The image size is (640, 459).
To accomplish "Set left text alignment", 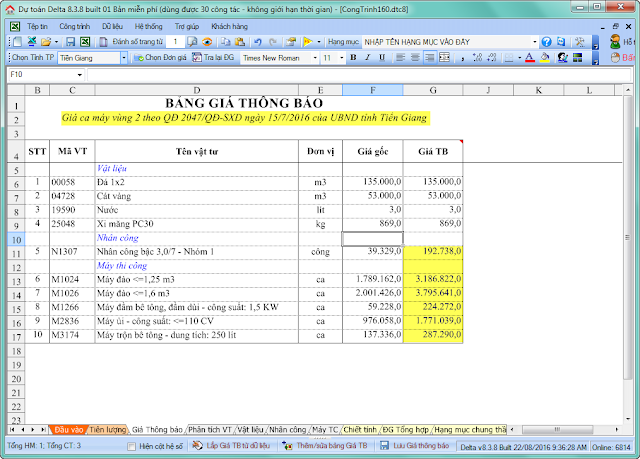I will tap(400, 58).
